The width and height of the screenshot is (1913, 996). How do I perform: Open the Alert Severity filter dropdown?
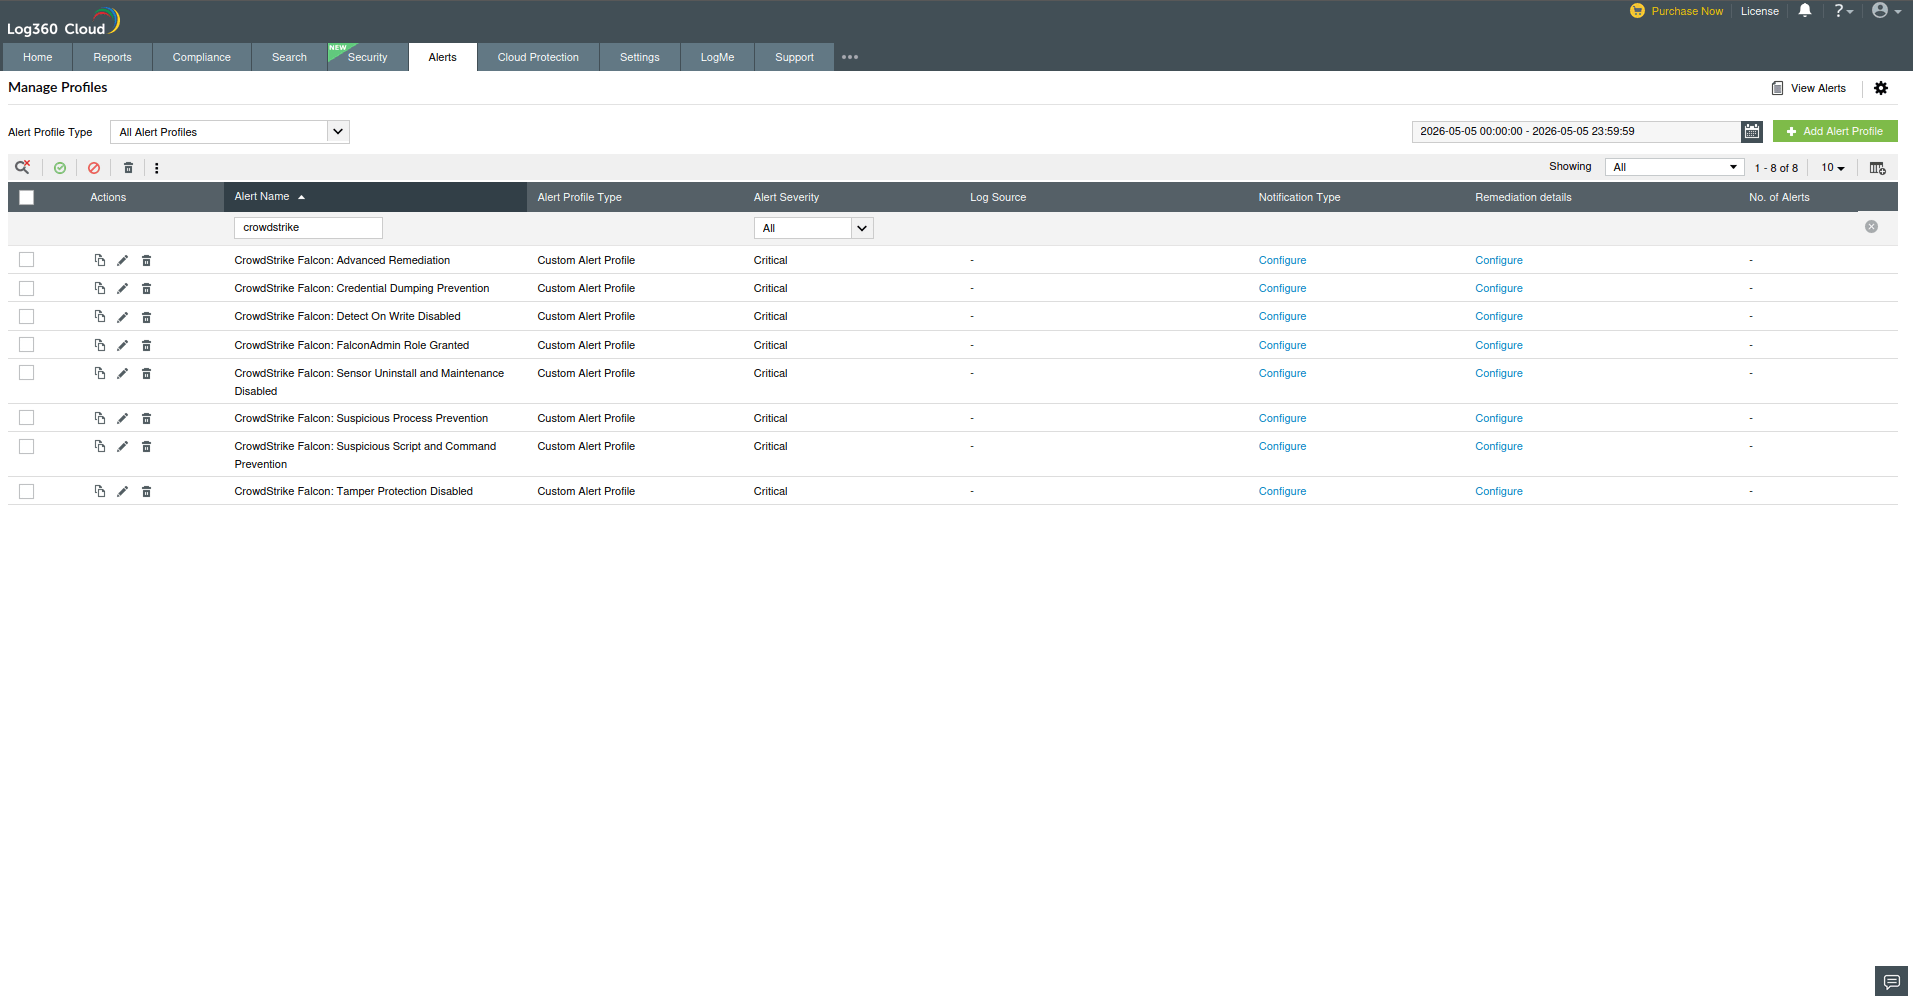[813, 228]
